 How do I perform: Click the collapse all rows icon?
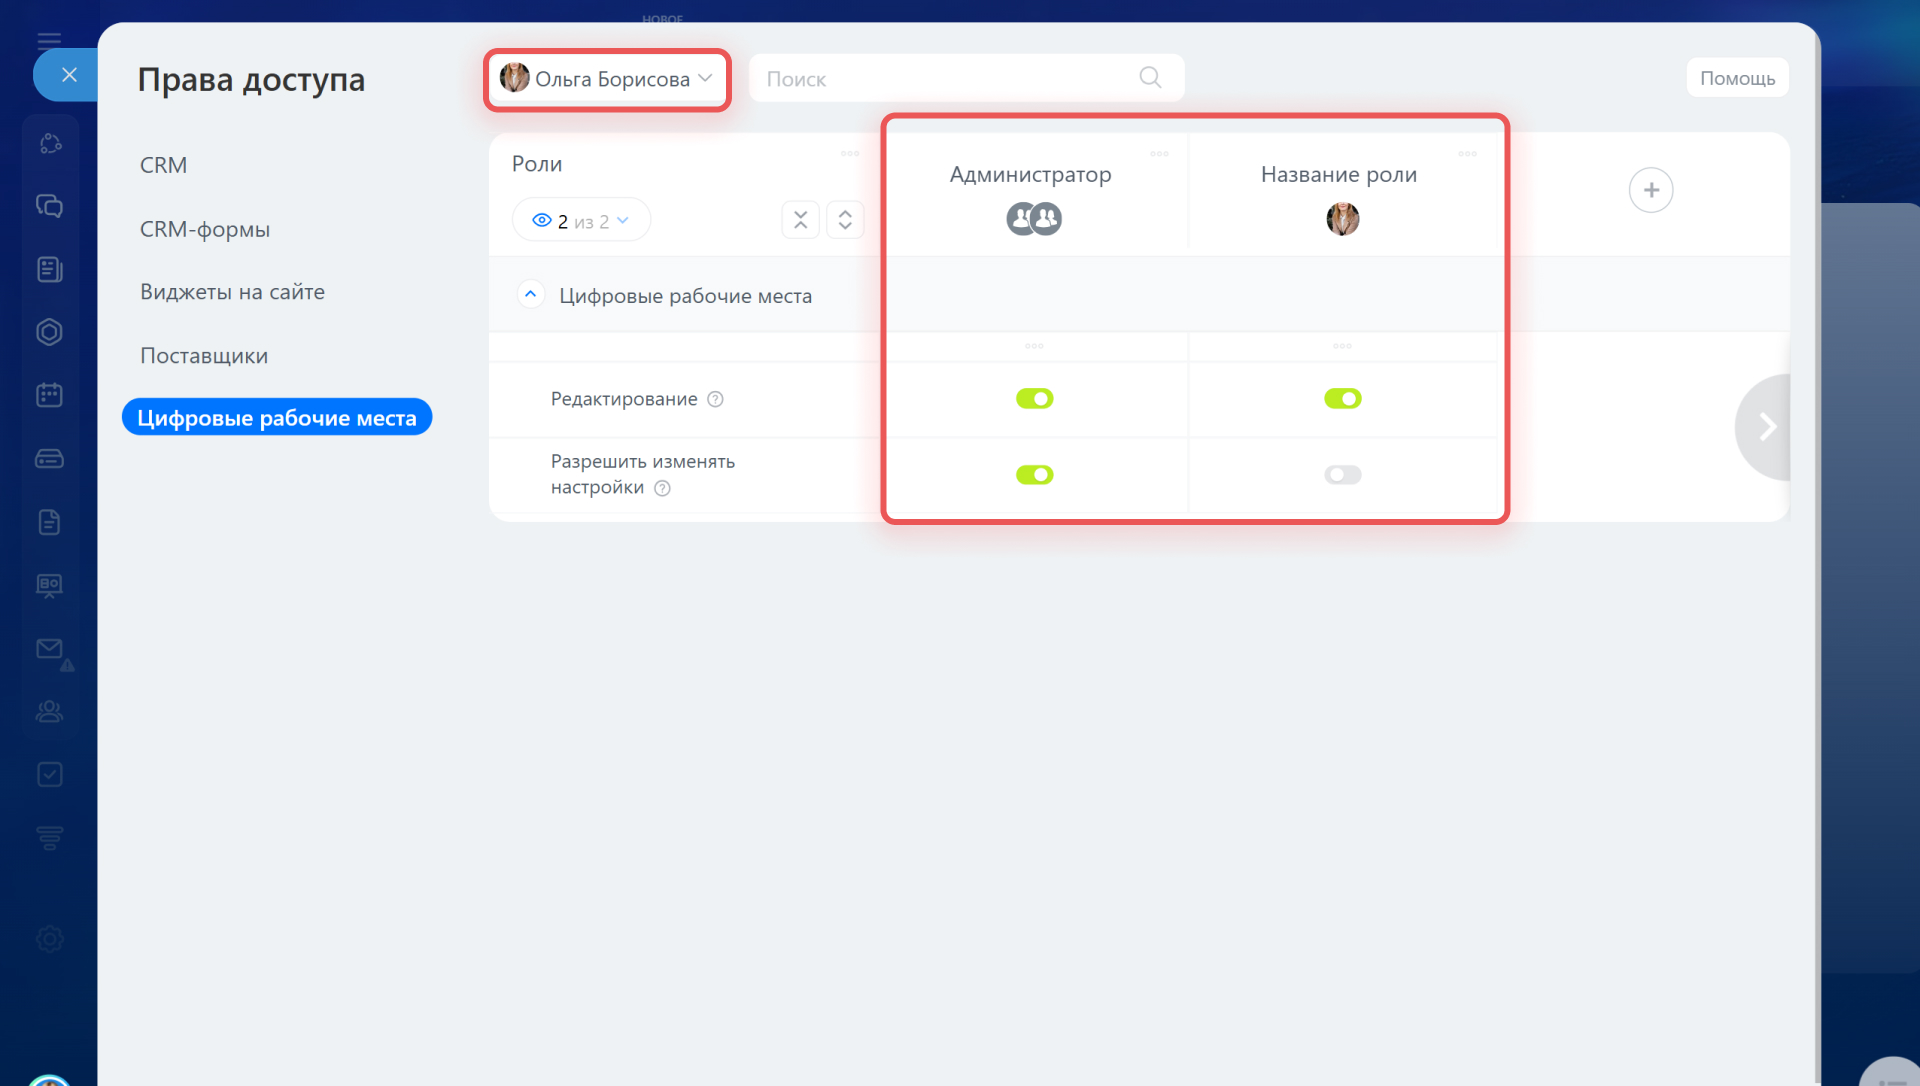click(800, 220)
